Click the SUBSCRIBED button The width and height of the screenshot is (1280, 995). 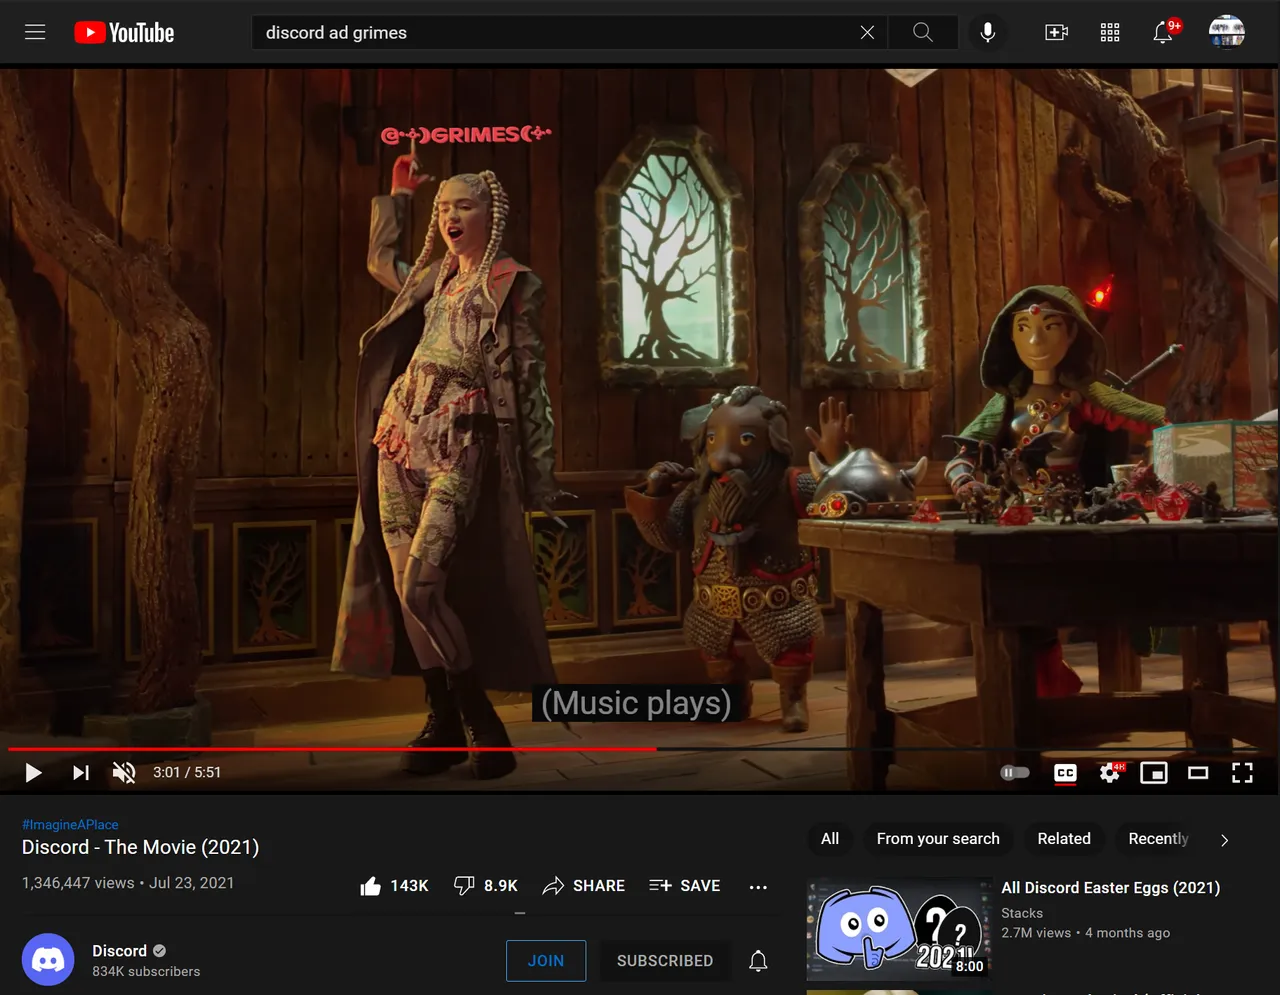point(665,961)
